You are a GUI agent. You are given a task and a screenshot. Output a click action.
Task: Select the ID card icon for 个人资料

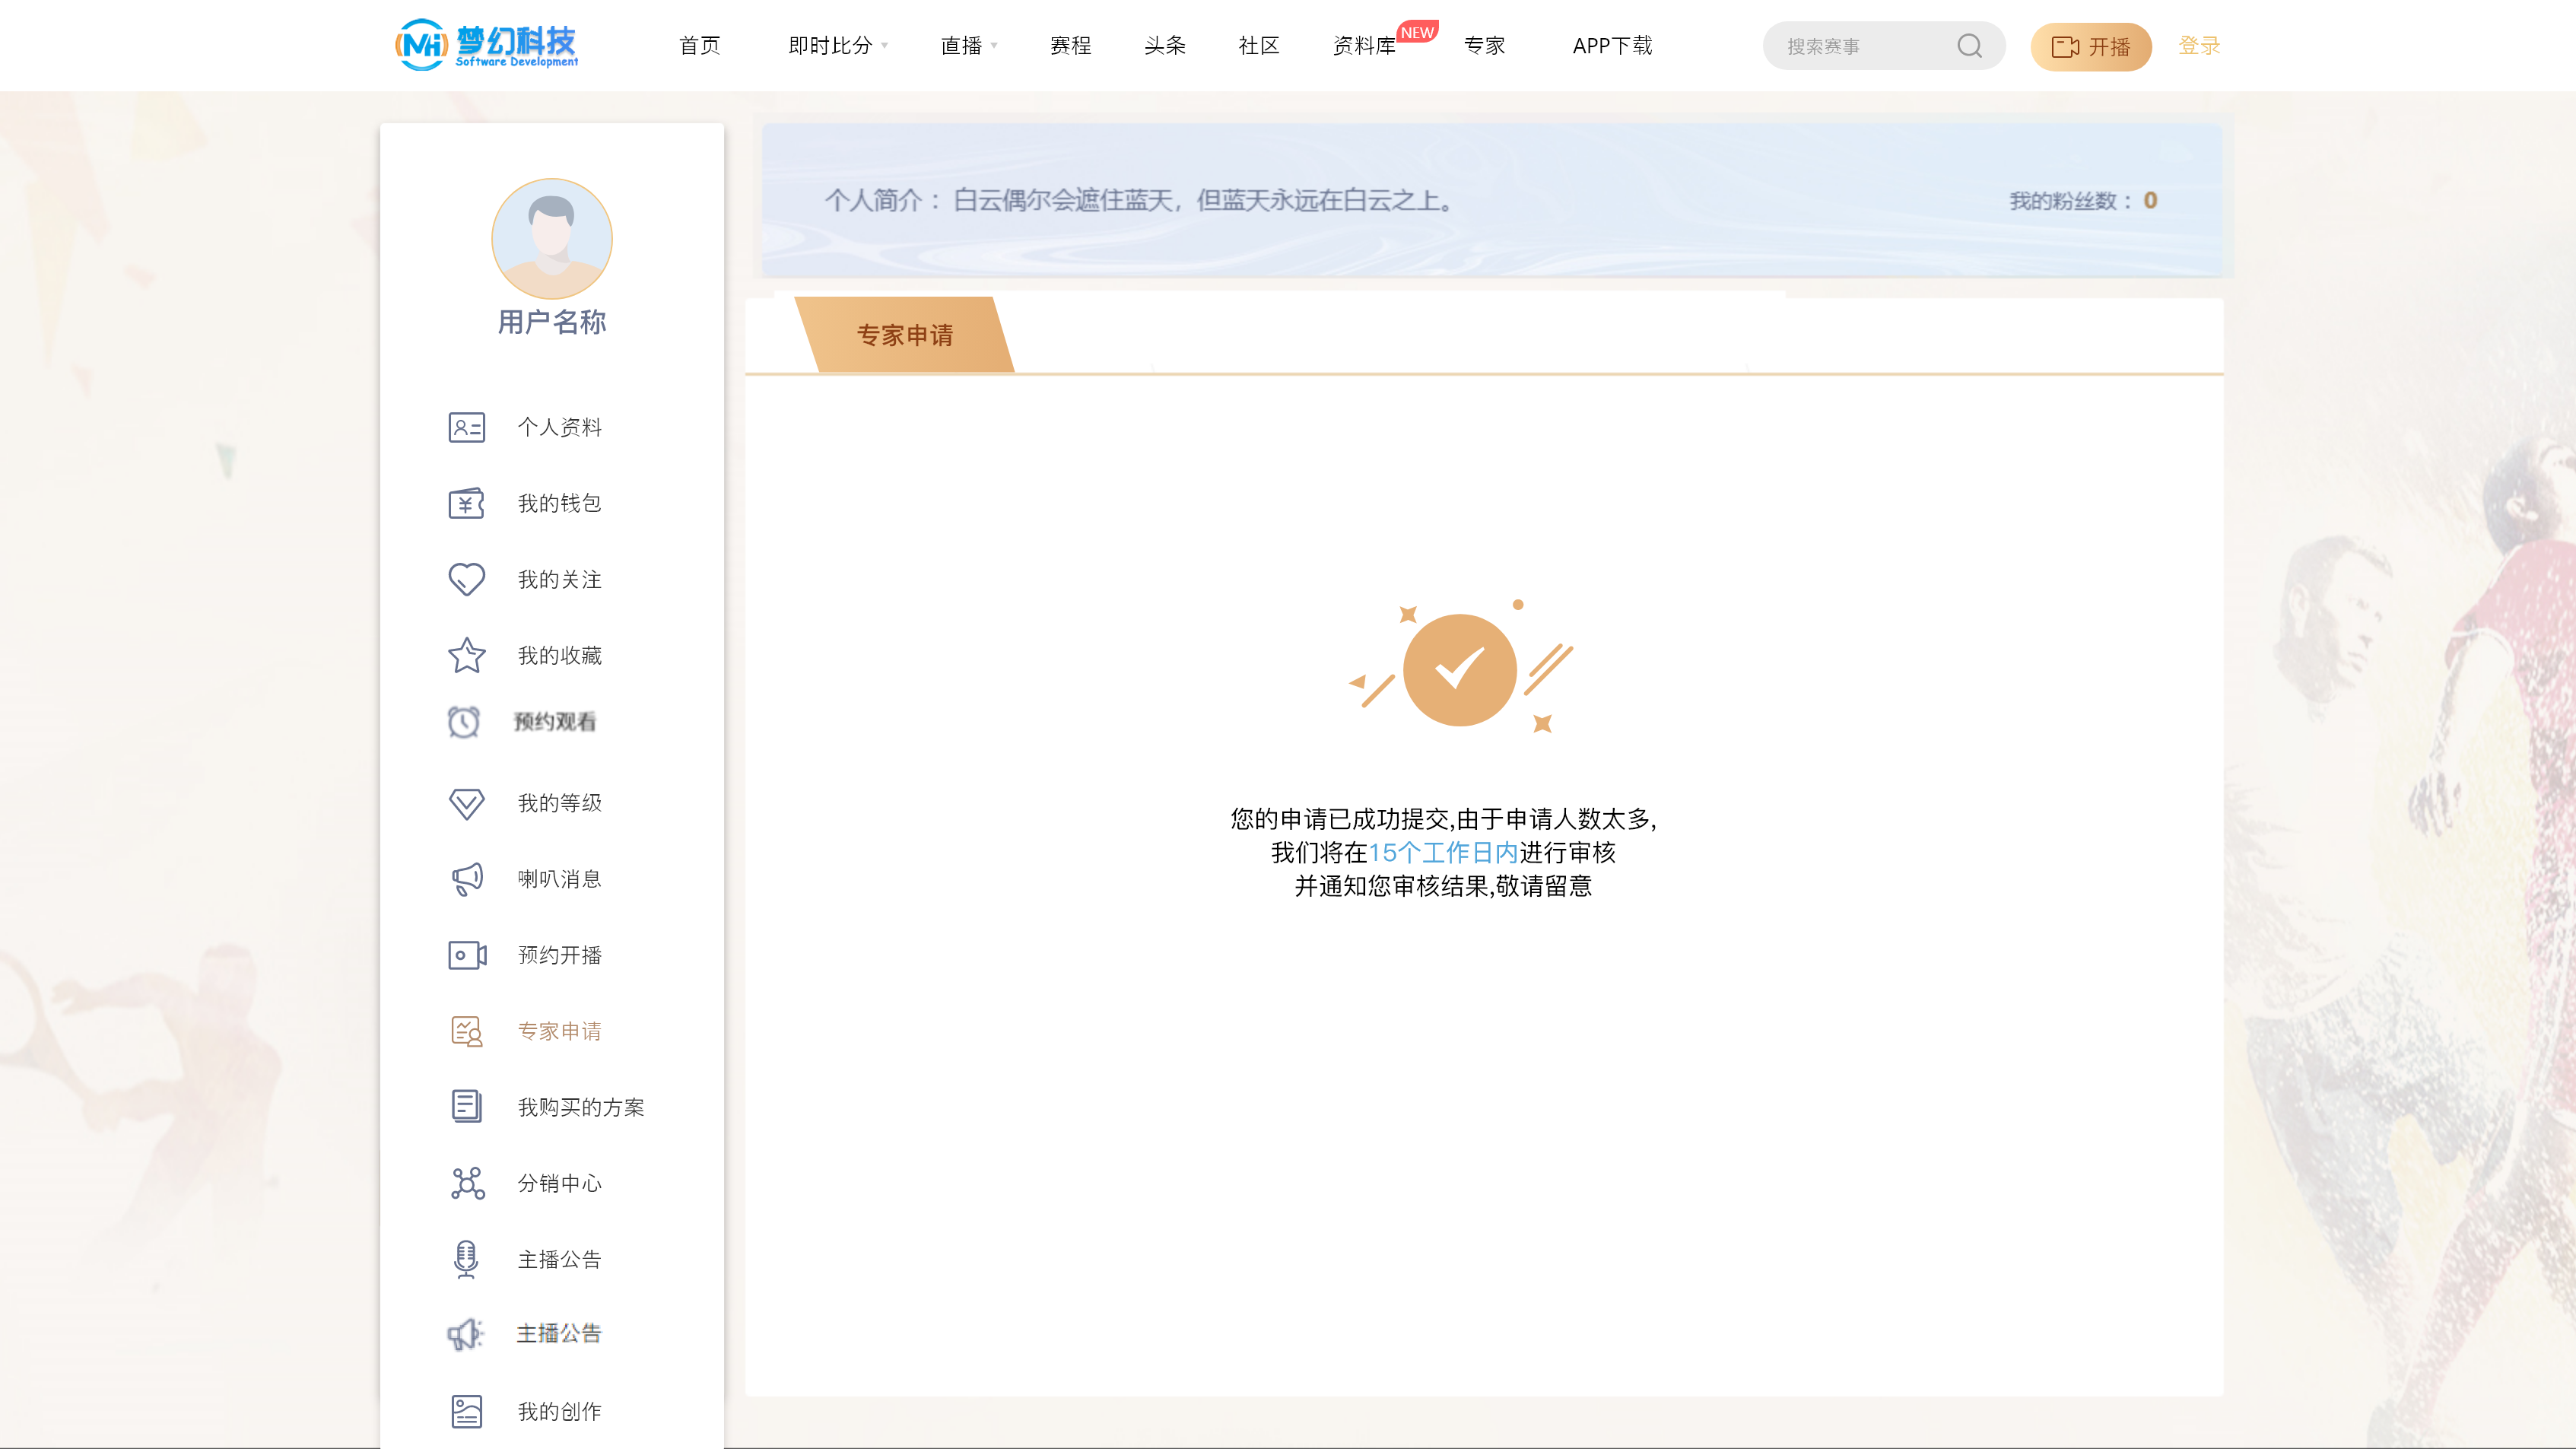pyautogui.click(x=466, y=427)
